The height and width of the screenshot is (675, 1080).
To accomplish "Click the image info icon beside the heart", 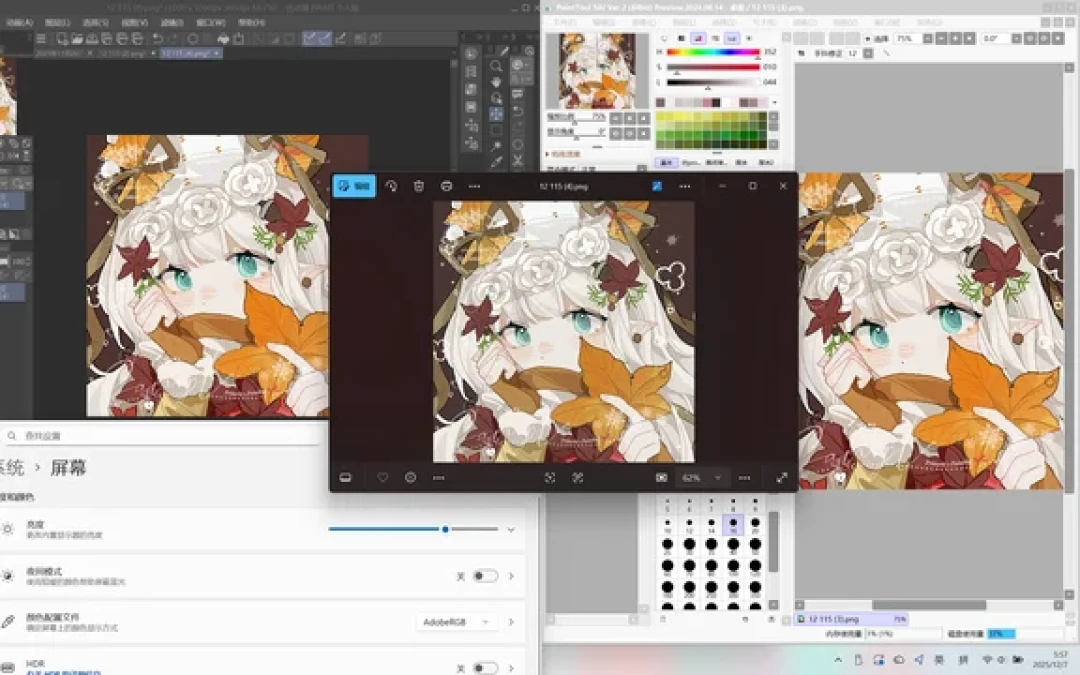I will pyautogui.click(x=411, y=477).
